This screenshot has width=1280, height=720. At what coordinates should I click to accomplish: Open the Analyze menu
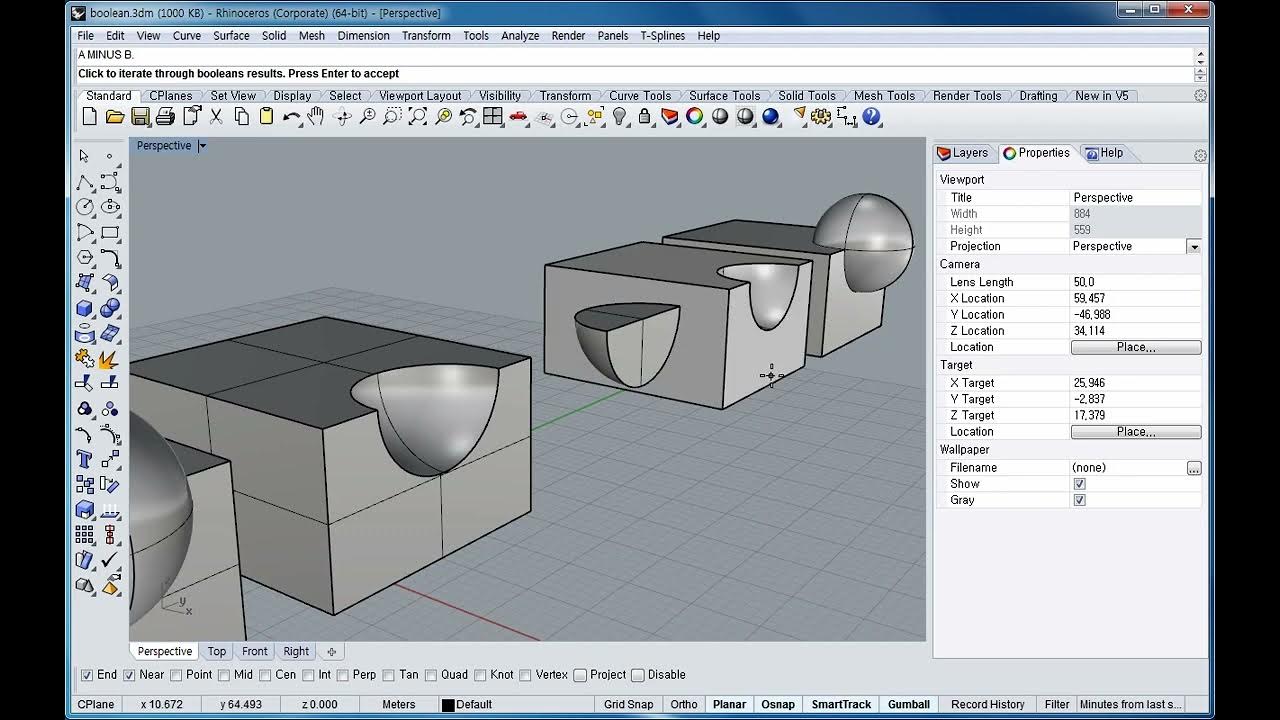[x=520, y=36]
